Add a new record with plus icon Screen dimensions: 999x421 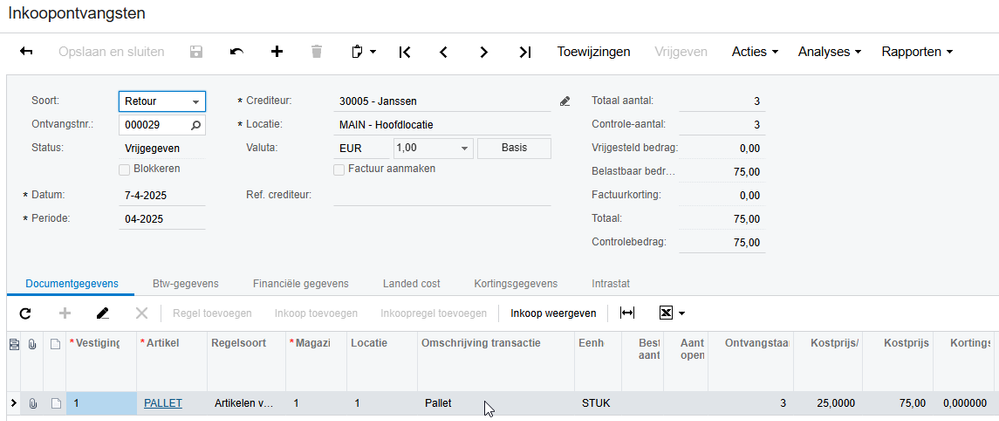coord(277,52)
